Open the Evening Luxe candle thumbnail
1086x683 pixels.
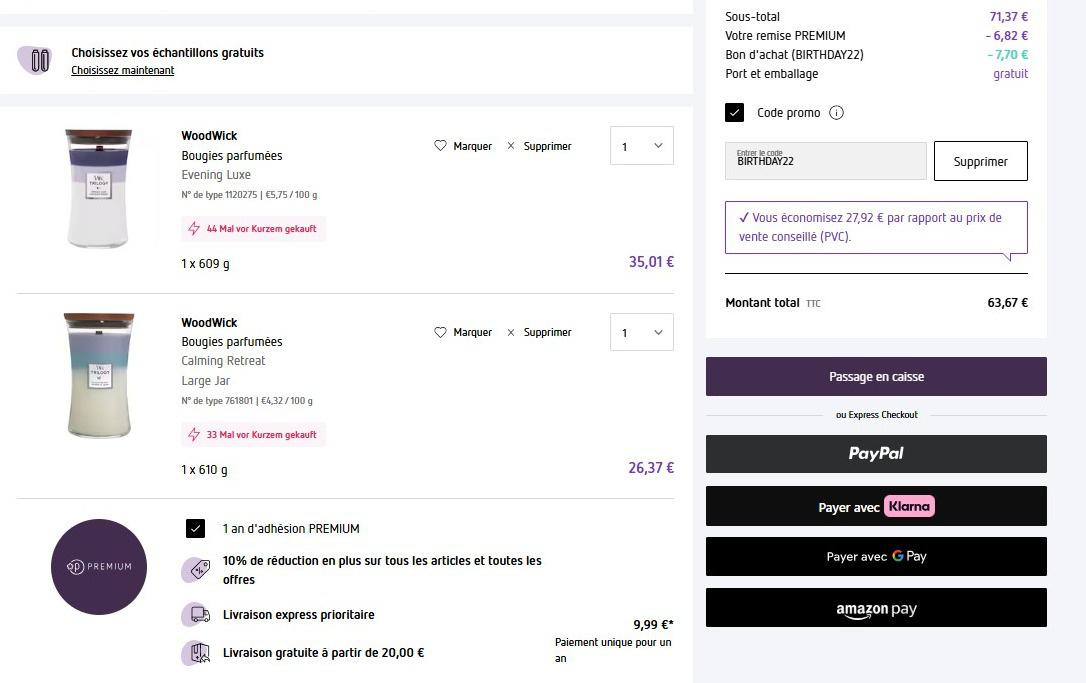click(x=98, y=189)
